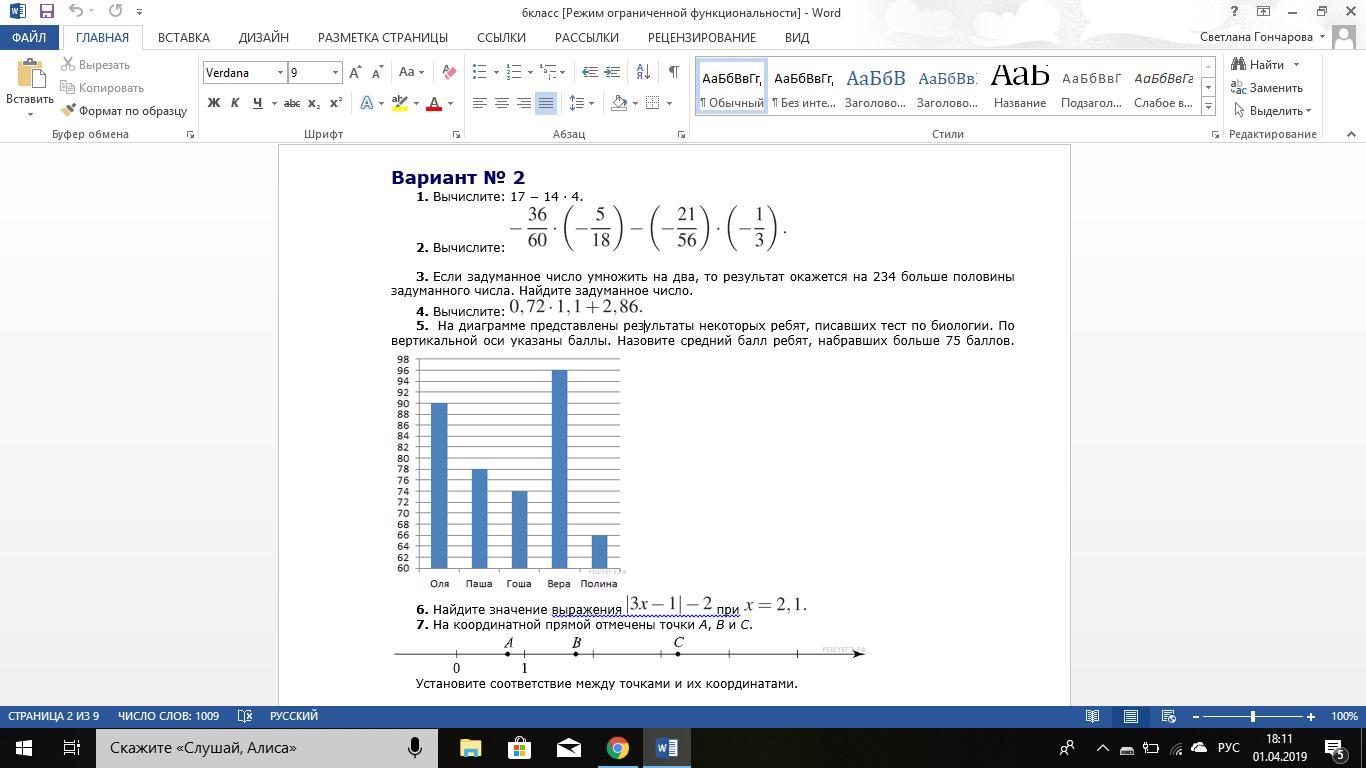This screenshot has width=1366, height=768.
Task: Click the zoom in plus button
Action: point(1310,717)
